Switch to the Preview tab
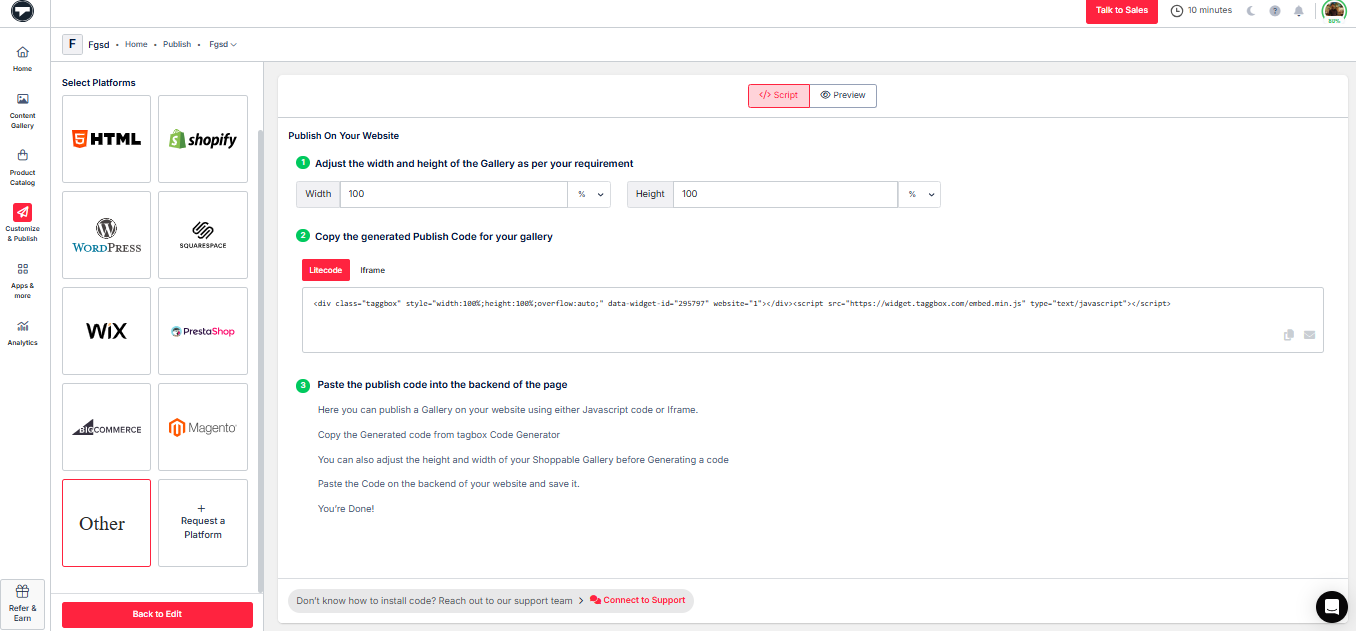The width and height of the screenshot is (1356, 631). coord(843,95)
